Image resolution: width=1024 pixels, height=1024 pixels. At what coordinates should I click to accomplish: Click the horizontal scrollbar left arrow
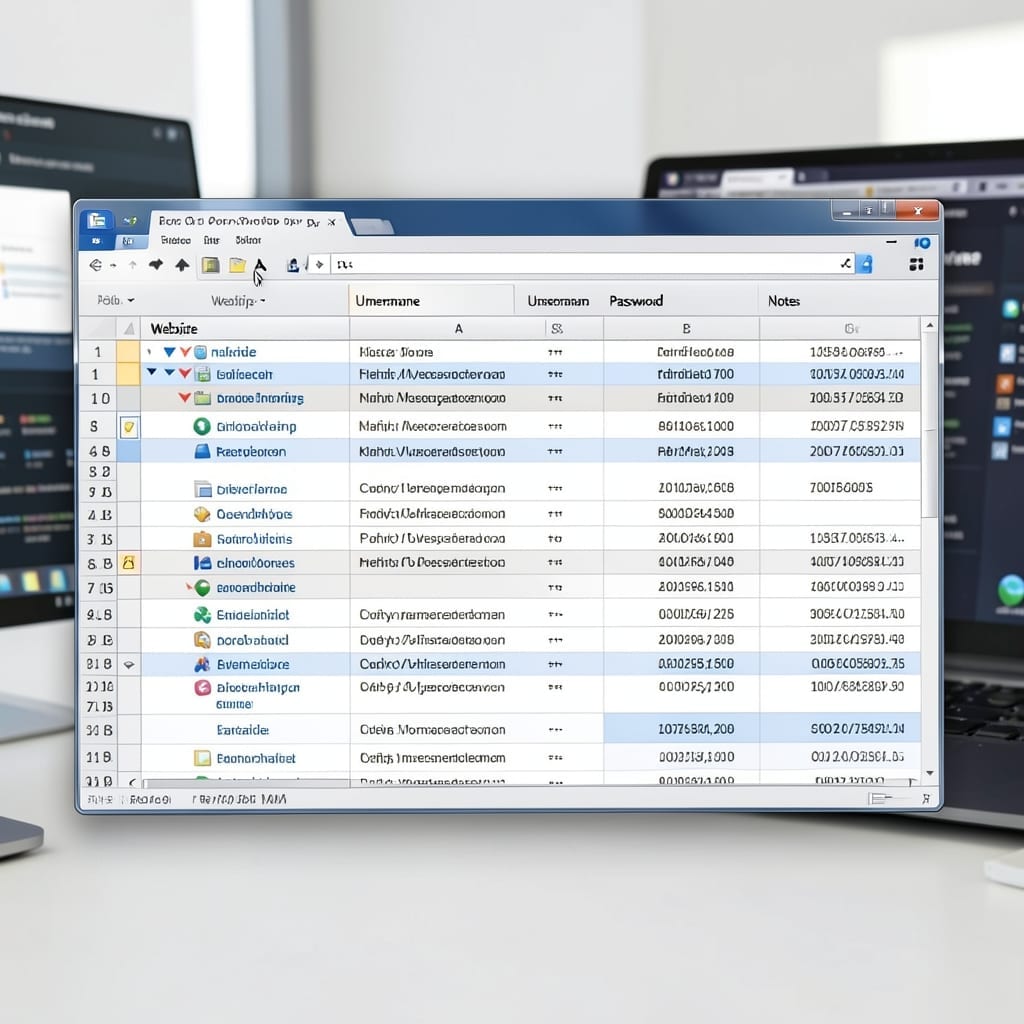click(x=133, y=781)
